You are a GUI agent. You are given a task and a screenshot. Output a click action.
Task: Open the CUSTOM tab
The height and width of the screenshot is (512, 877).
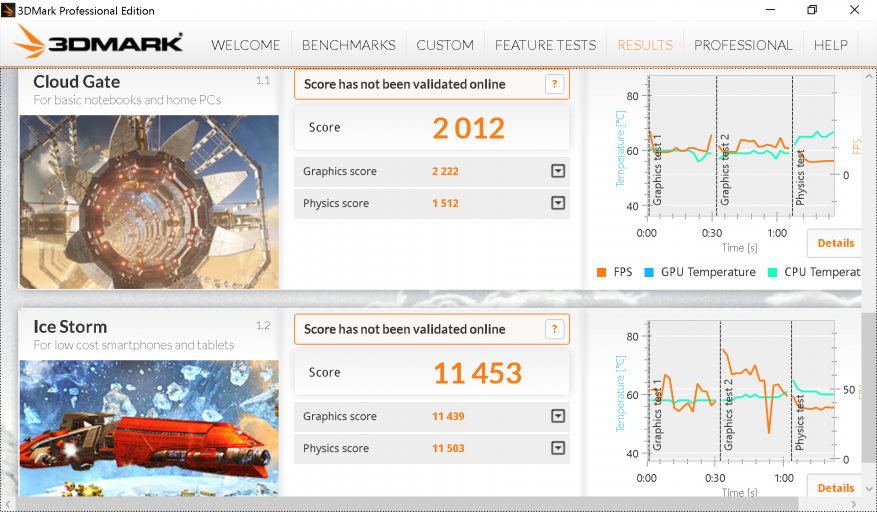click(x=445, y=45)
